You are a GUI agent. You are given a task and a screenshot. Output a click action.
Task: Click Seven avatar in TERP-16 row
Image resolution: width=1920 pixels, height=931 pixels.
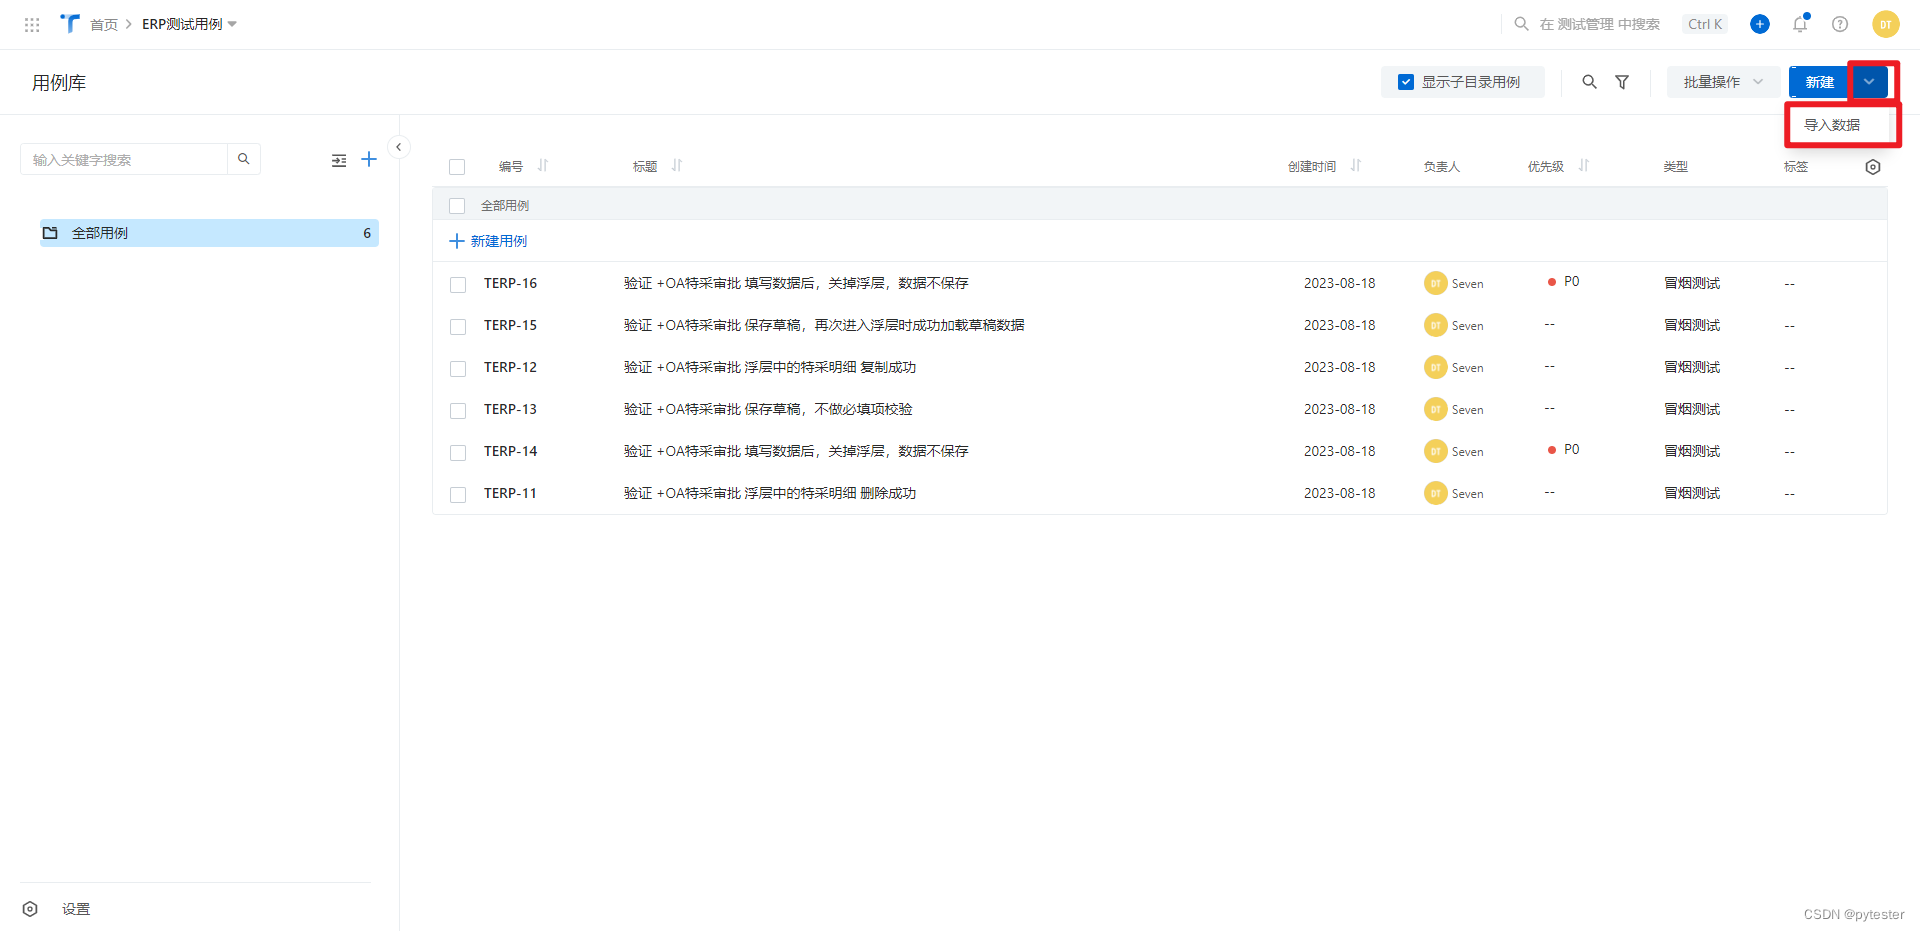[x=1436, y=283]
